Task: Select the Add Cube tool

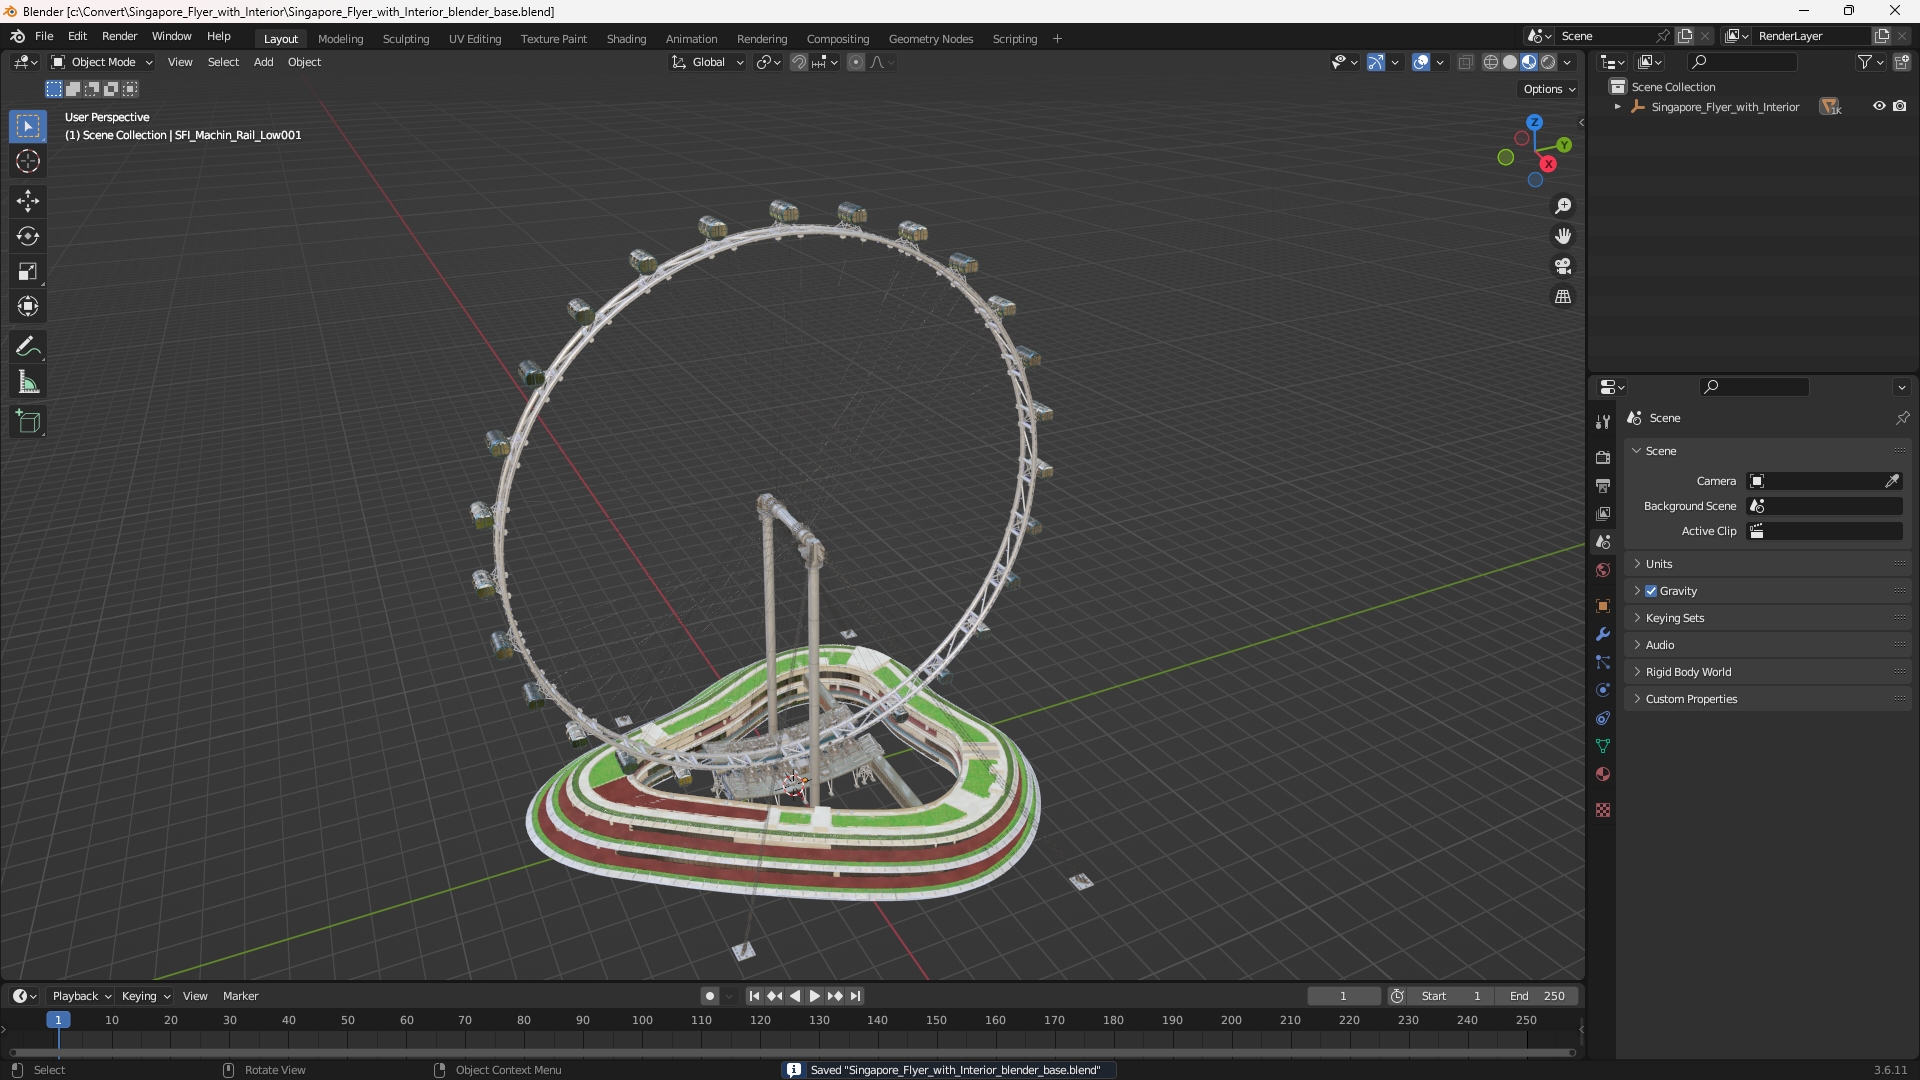Action: coord(28,422)
